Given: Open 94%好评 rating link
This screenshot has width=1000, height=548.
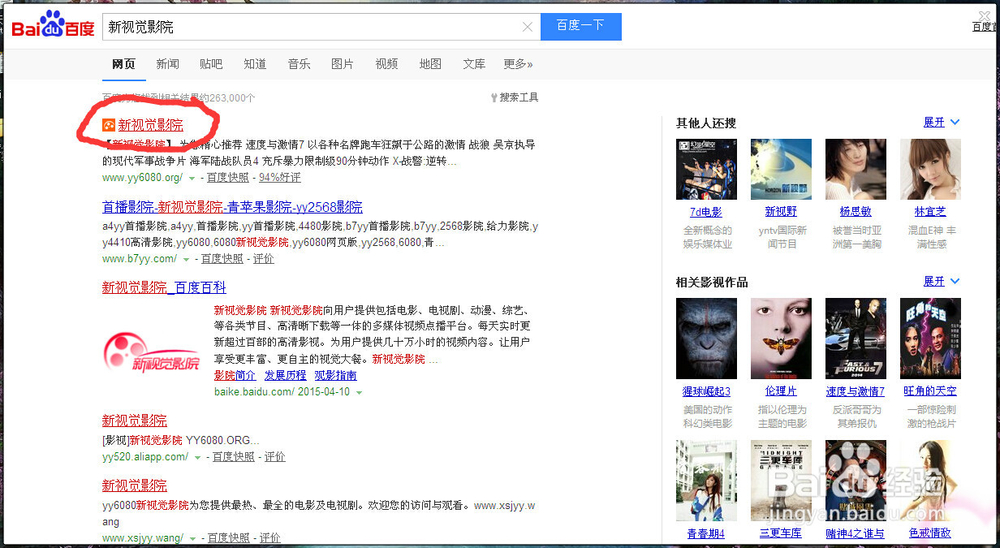Looking at the screenshot, I should pos(279,177).
